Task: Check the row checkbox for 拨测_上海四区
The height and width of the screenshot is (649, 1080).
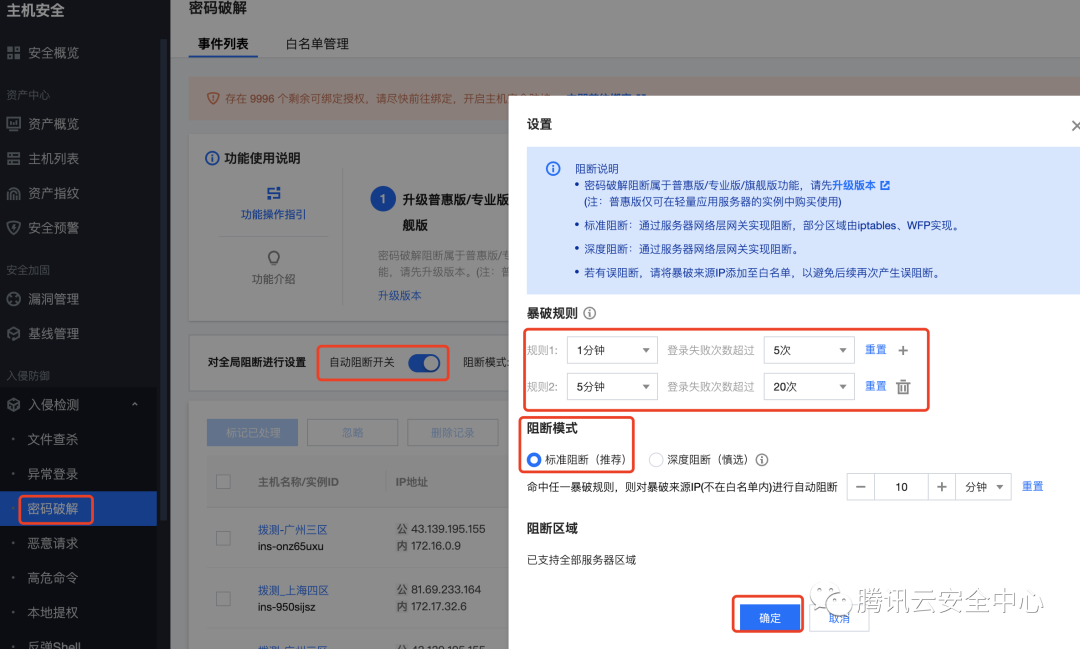Action: point(223,599)
